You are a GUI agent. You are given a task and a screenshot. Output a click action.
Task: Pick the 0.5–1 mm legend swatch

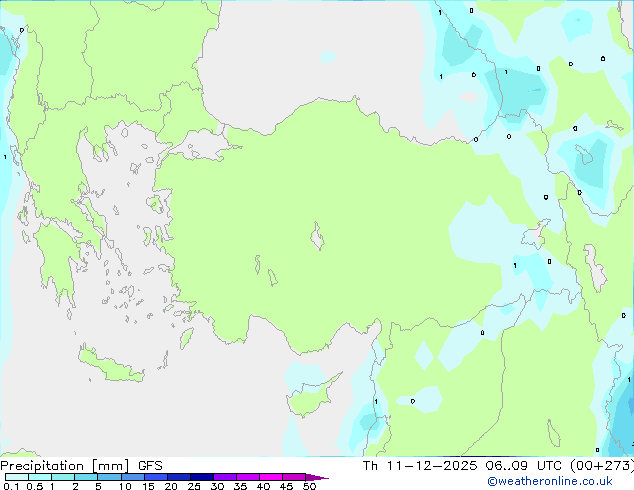coord(40,477)
